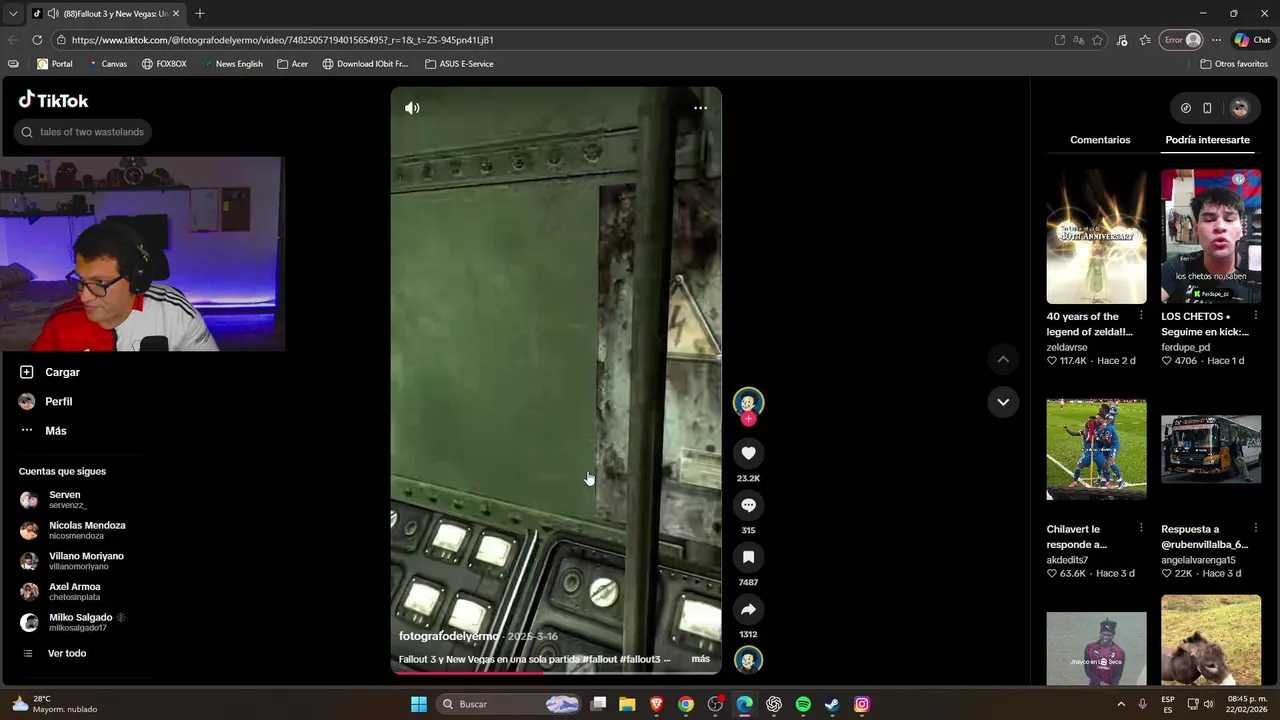Click the TikTok logo to go home
Screen dimensions: 1280x720
[54, 100]
